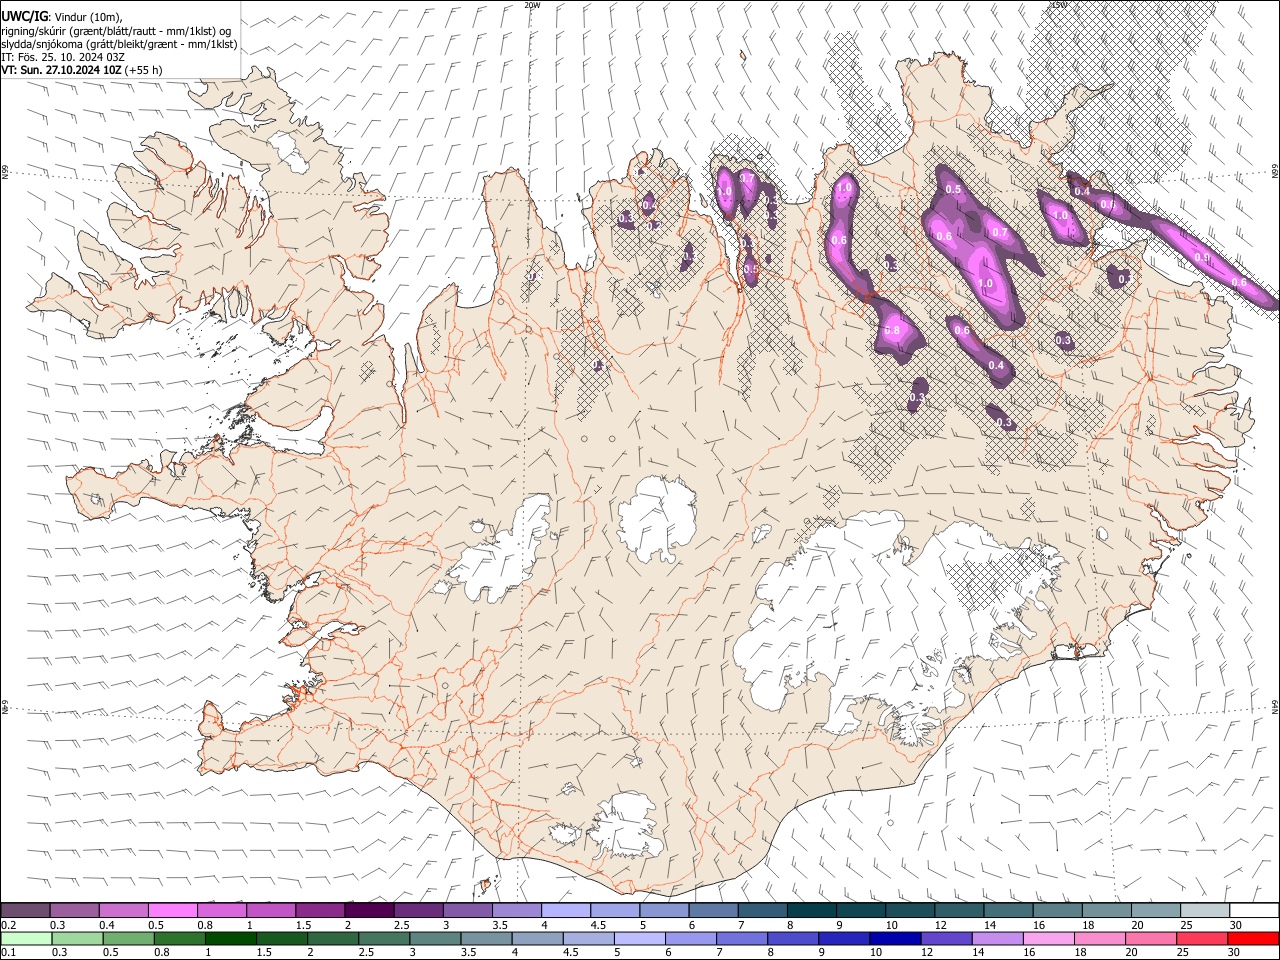Pick the upper legend swatch labeled 6

714,910
